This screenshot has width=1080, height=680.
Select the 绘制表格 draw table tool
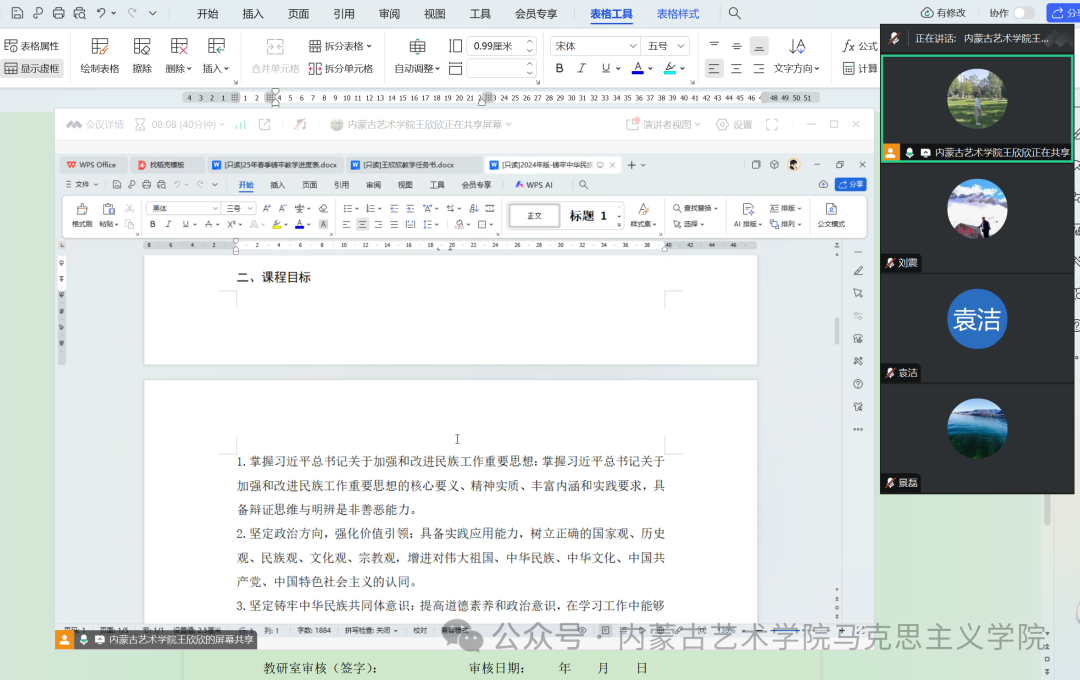99,55
